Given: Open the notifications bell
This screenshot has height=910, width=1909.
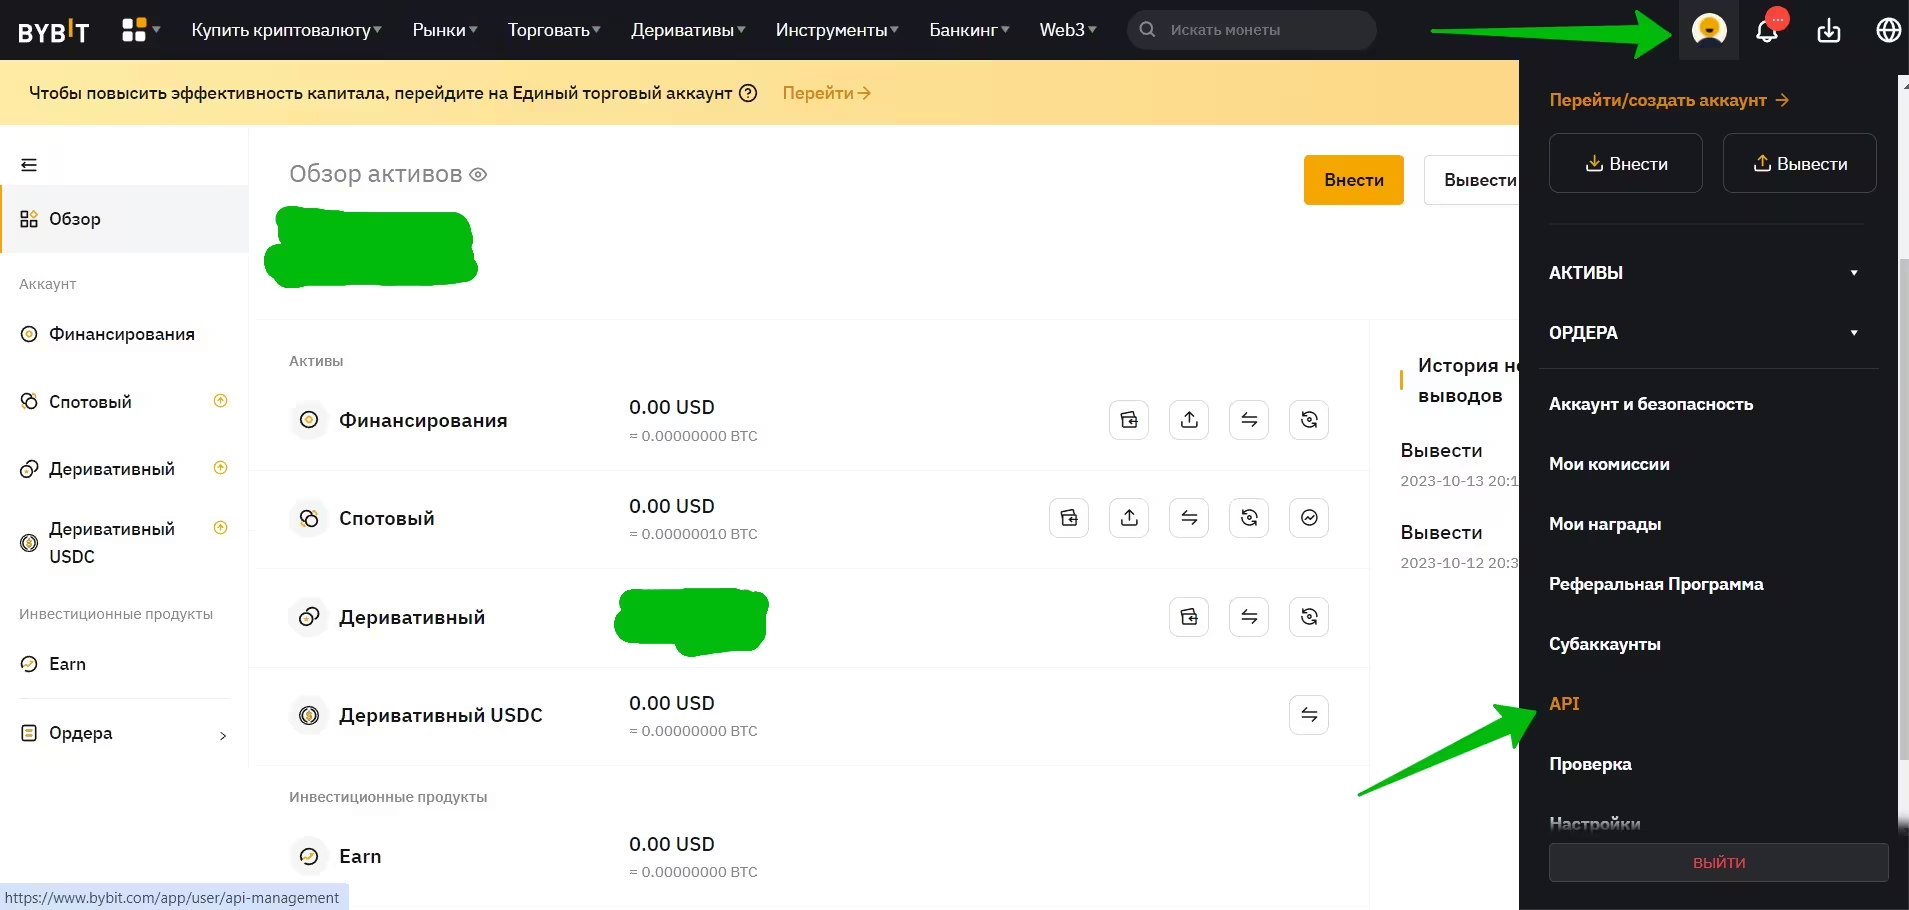Looking at the screenshot, I should click(x=1768, y=31).
